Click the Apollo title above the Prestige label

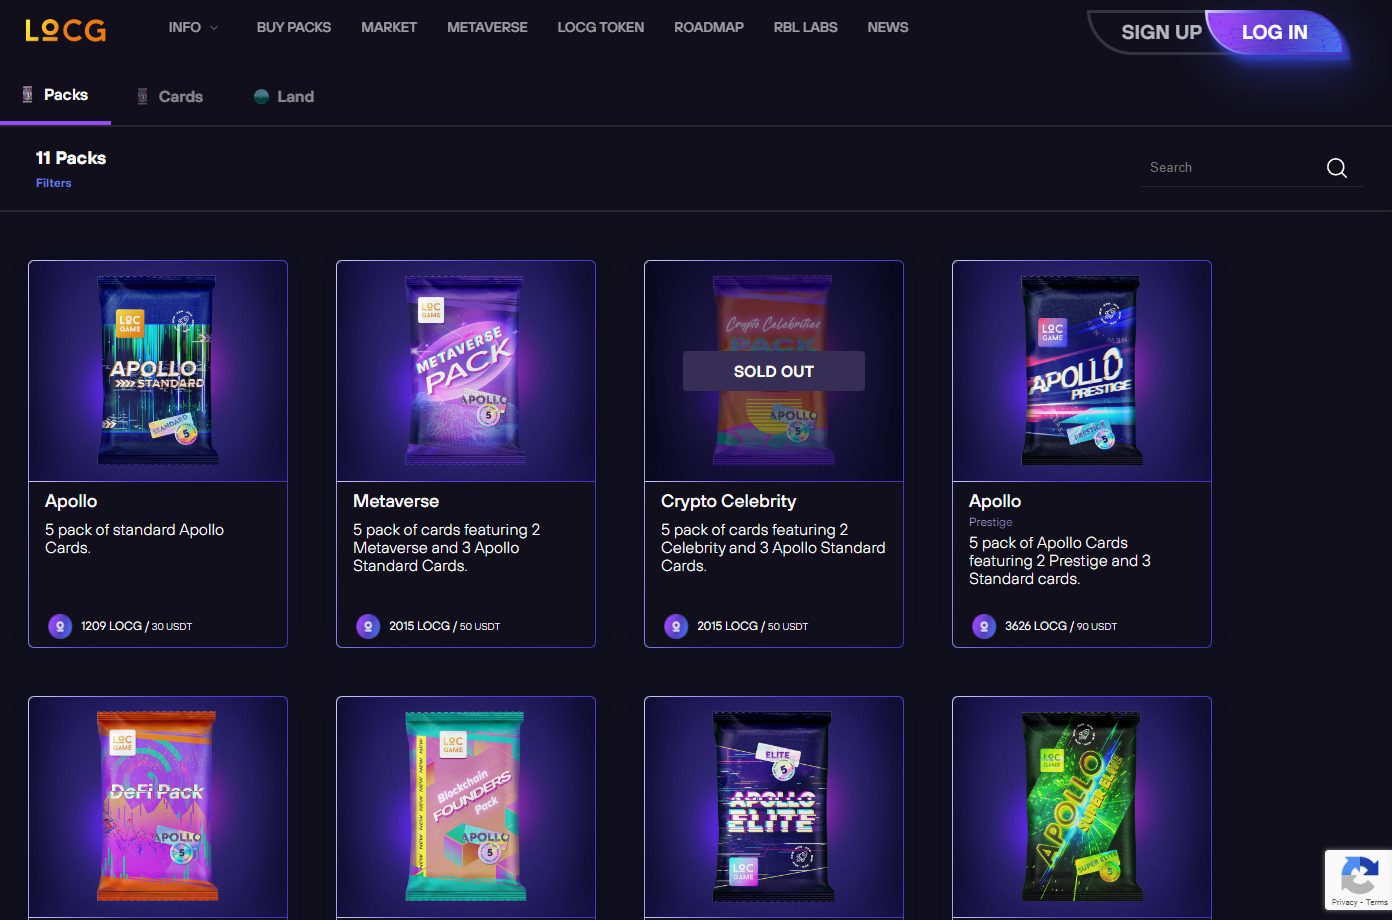[x=995, y=501]
